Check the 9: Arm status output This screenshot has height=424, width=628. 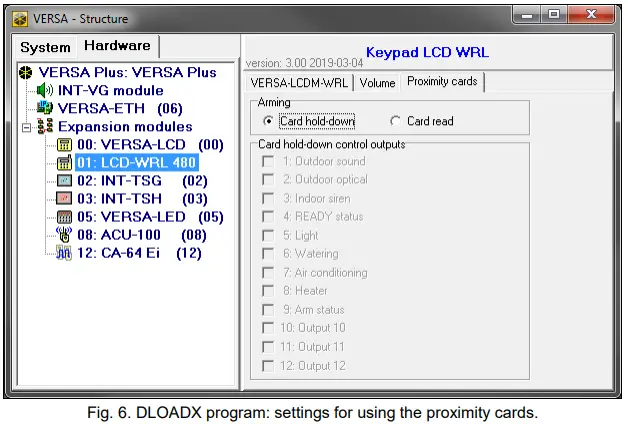click(268, 310)
